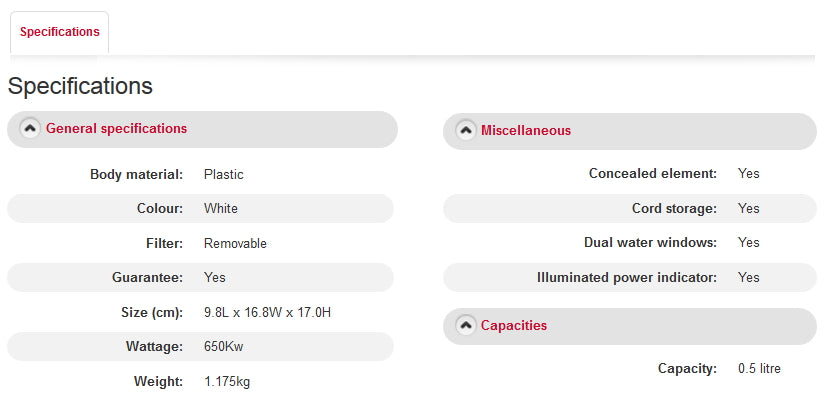This screenshot has width=834, height=401.
Task: Click the large Specifications page heading
Action: [80, 86]
